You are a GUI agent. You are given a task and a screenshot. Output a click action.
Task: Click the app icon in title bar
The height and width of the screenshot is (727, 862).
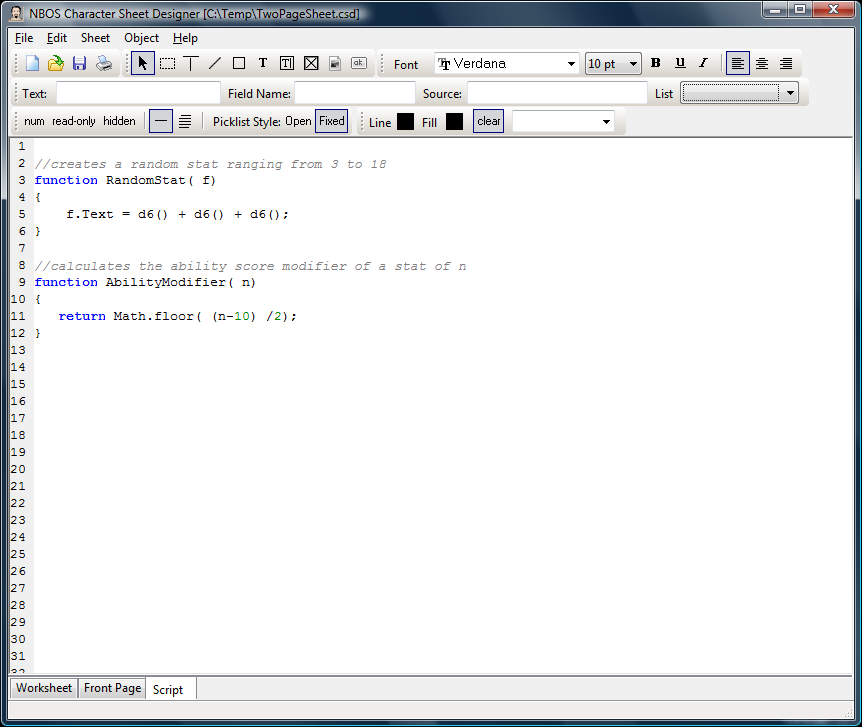click(x=16, y=13)
